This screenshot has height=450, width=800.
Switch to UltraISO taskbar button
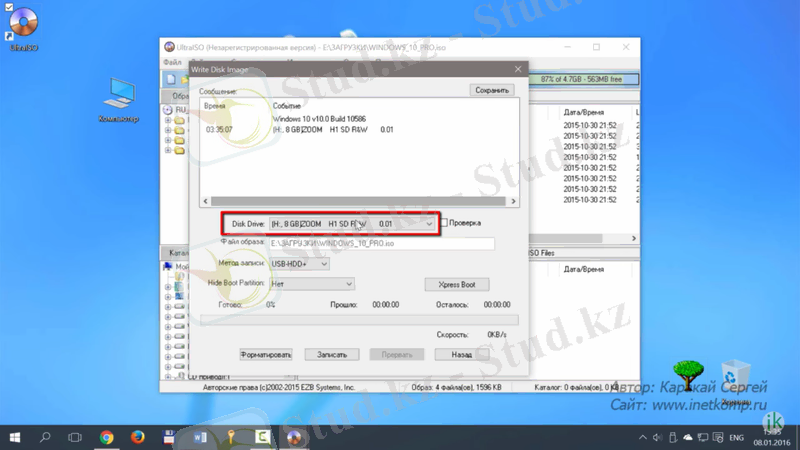tap(294, 437)
